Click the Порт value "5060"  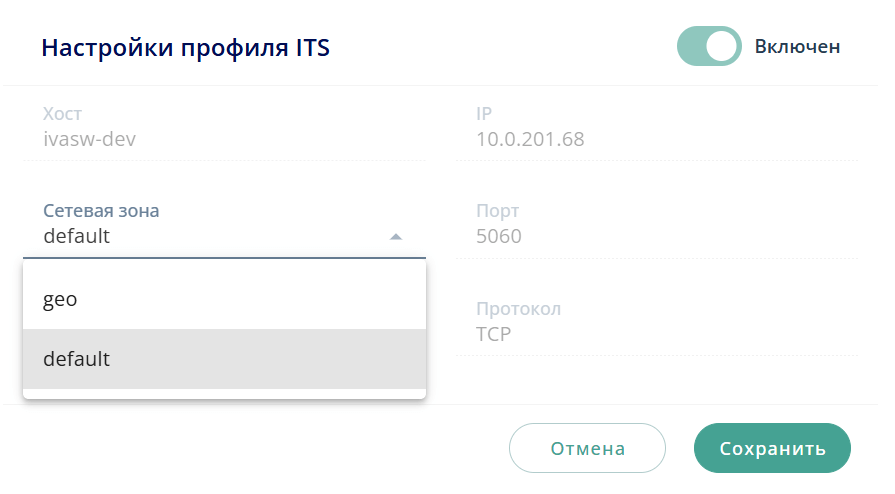pos(499,237)
